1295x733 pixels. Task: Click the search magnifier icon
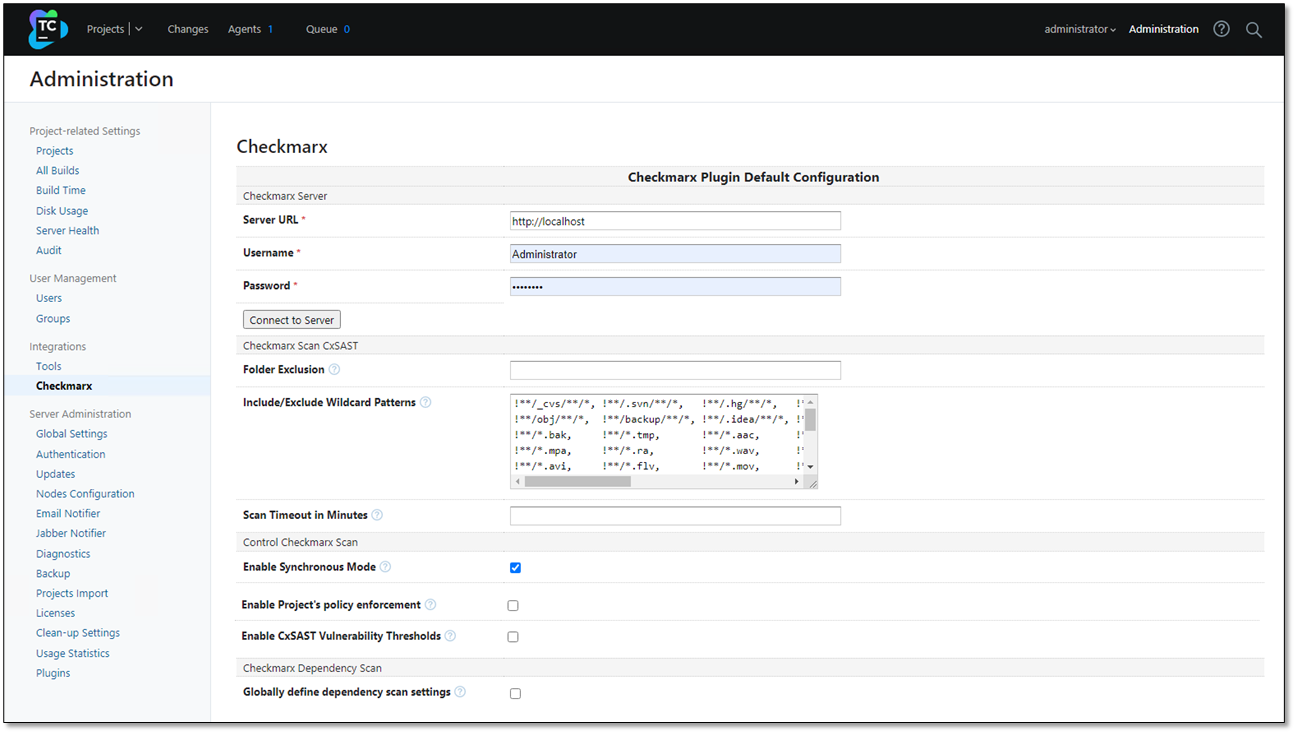click(1253, 30)
